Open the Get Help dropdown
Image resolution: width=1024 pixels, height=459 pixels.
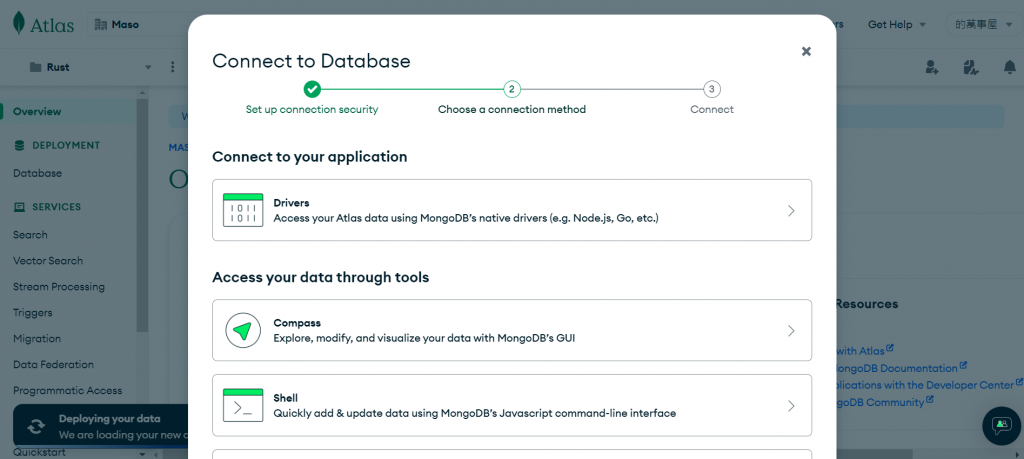pyautogui.click(x=896, y=24)
